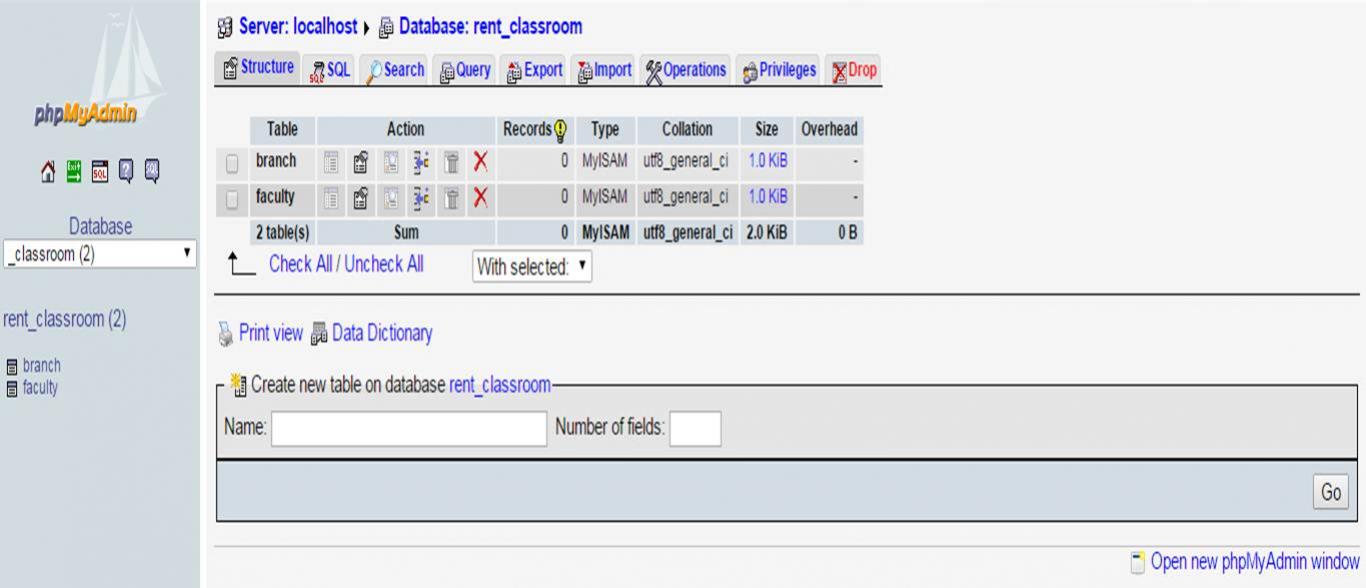1366x588 pixels.
Task: Click the Records hint bulb icon
Action: tap(560, 129)
